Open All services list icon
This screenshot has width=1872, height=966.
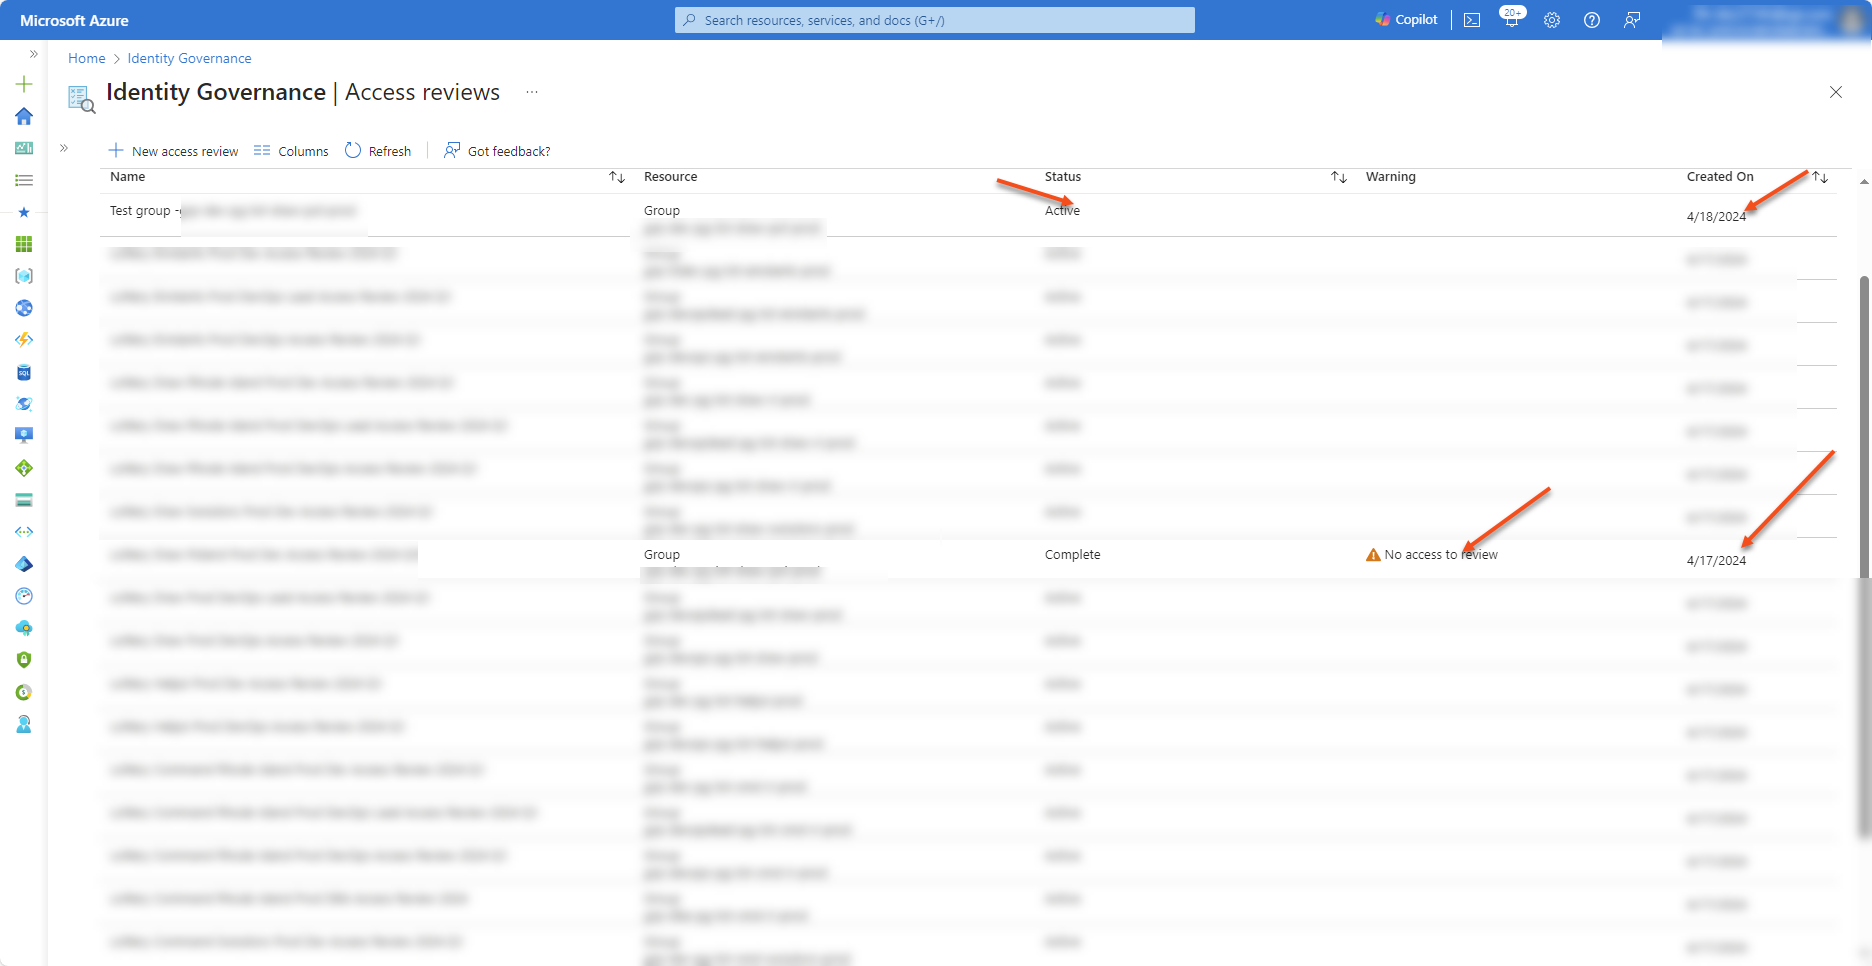[24, 180]
